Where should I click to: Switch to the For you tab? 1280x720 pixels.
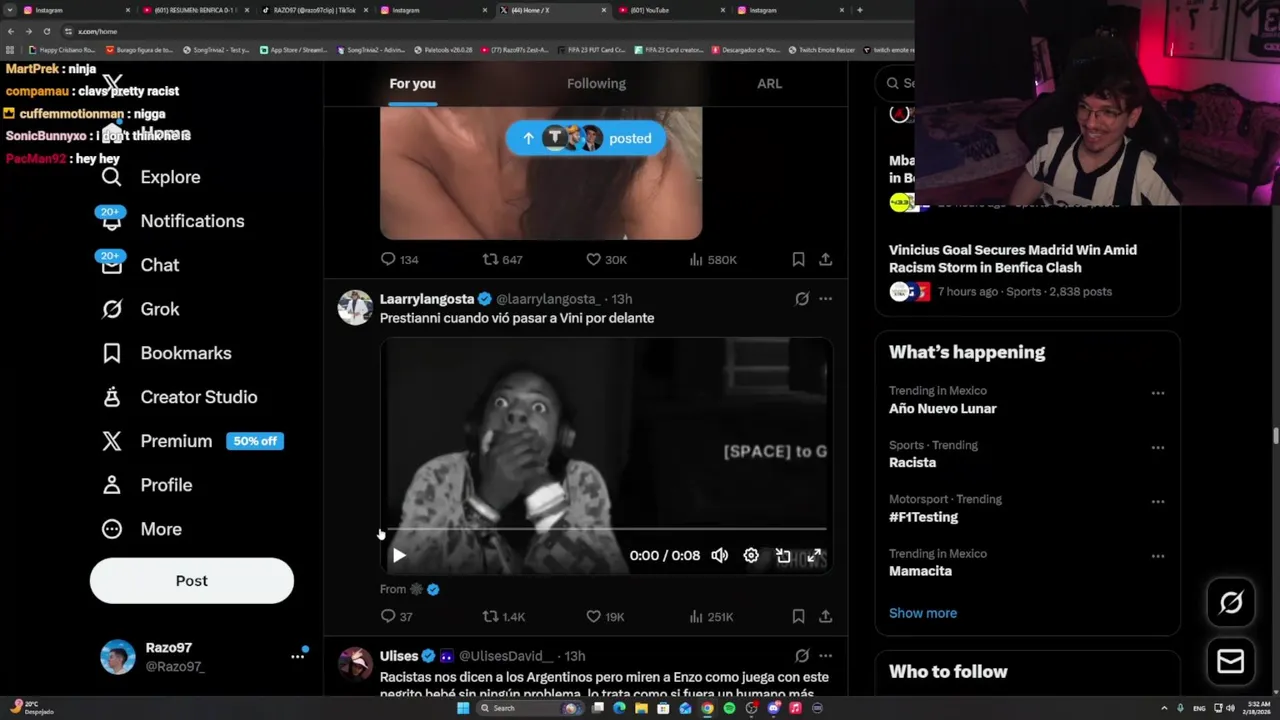[x=412, y=84]
